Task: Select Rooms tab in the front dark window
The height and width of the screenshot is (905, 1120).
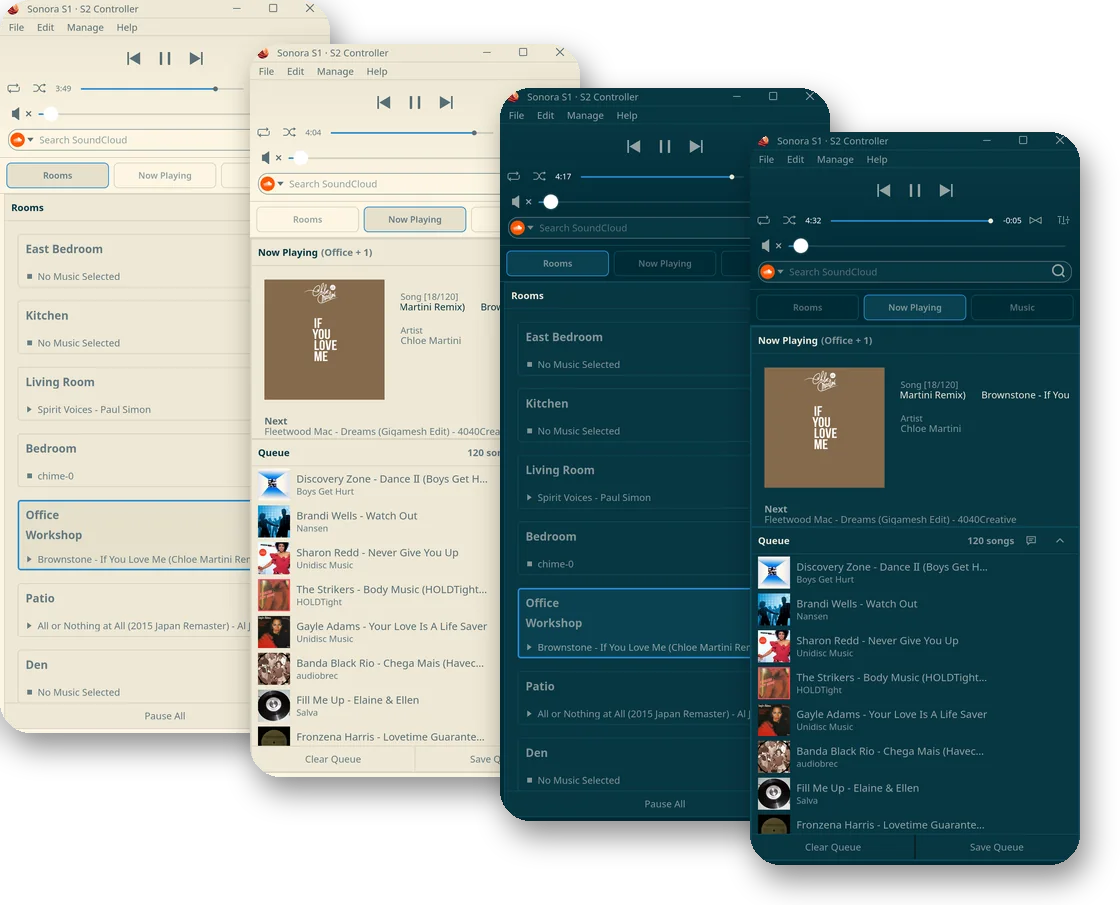Action: [x=807, y=307]
